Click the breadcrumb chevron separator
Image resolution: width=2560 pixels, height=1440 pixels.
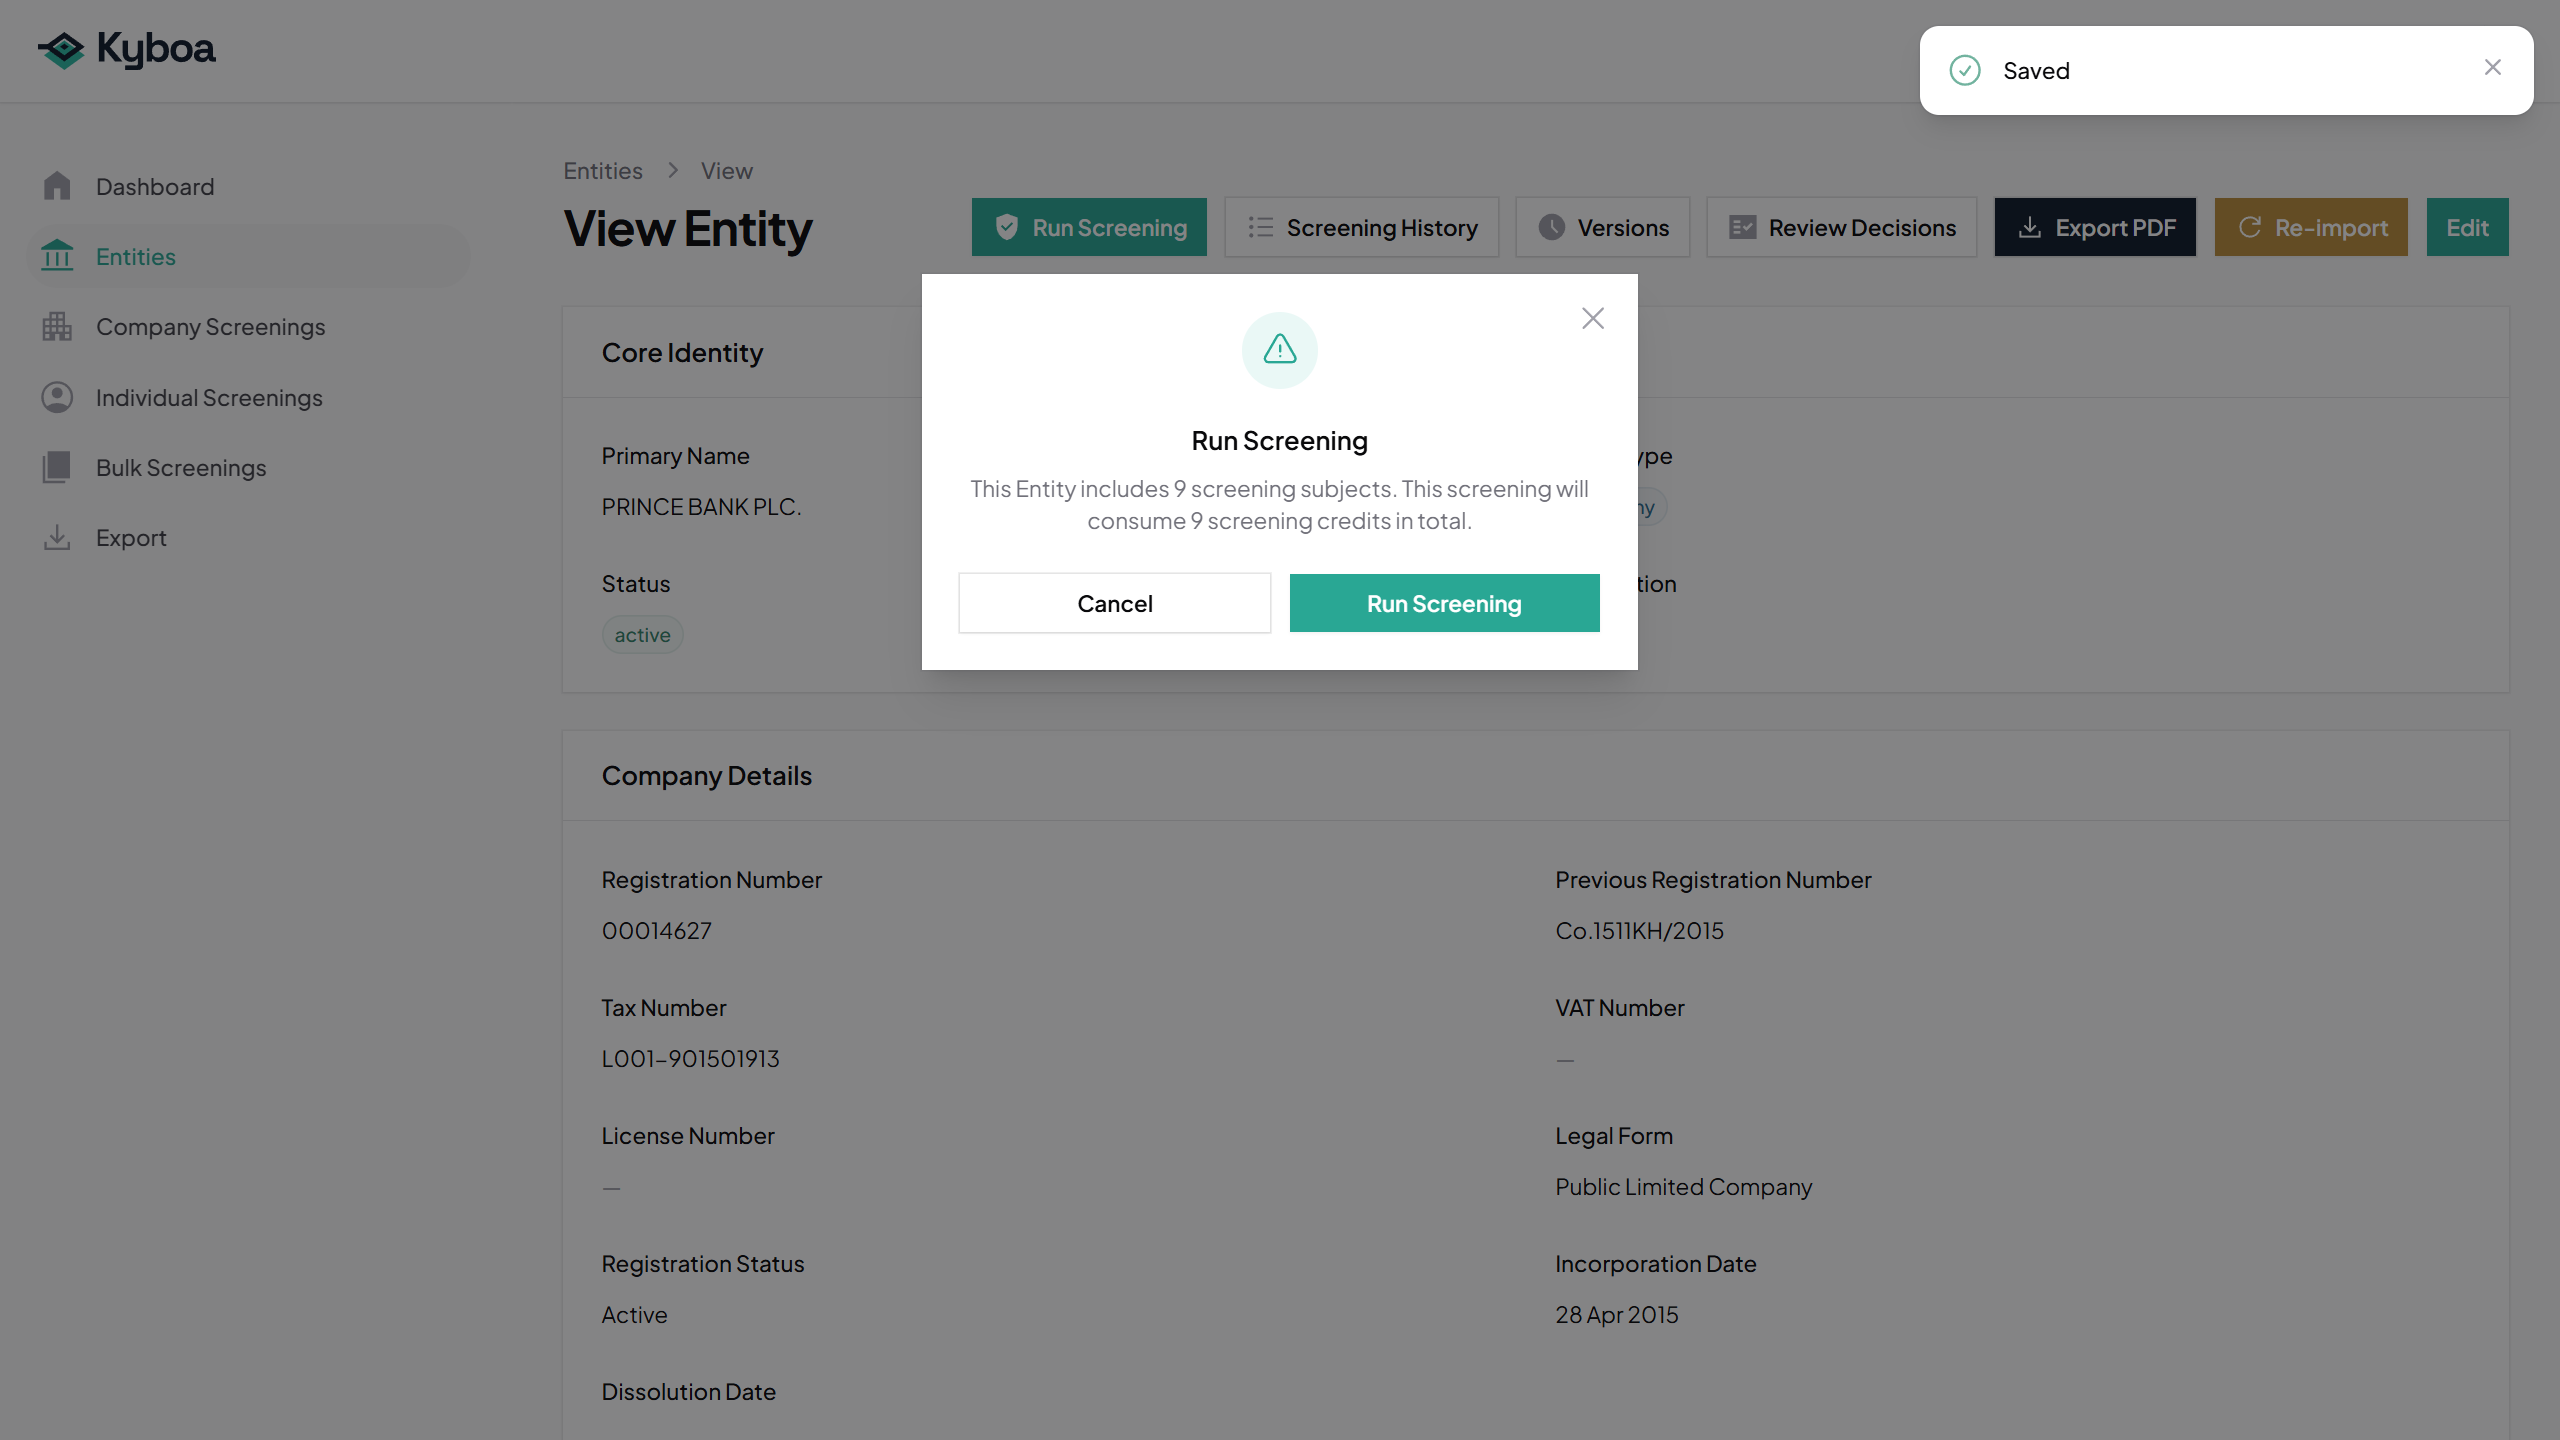coord(673,170)
